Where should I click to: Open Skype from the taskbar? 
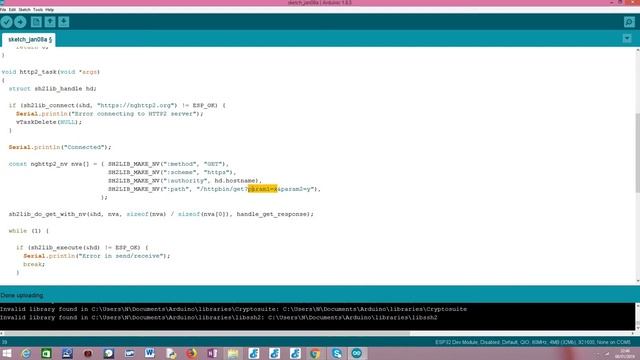336,353
